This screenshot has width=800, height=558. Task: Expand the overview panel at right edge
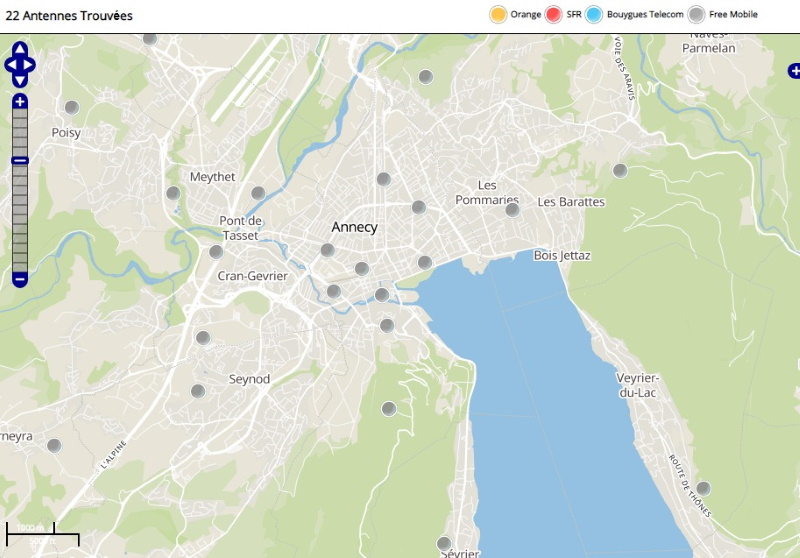(794, 70)
